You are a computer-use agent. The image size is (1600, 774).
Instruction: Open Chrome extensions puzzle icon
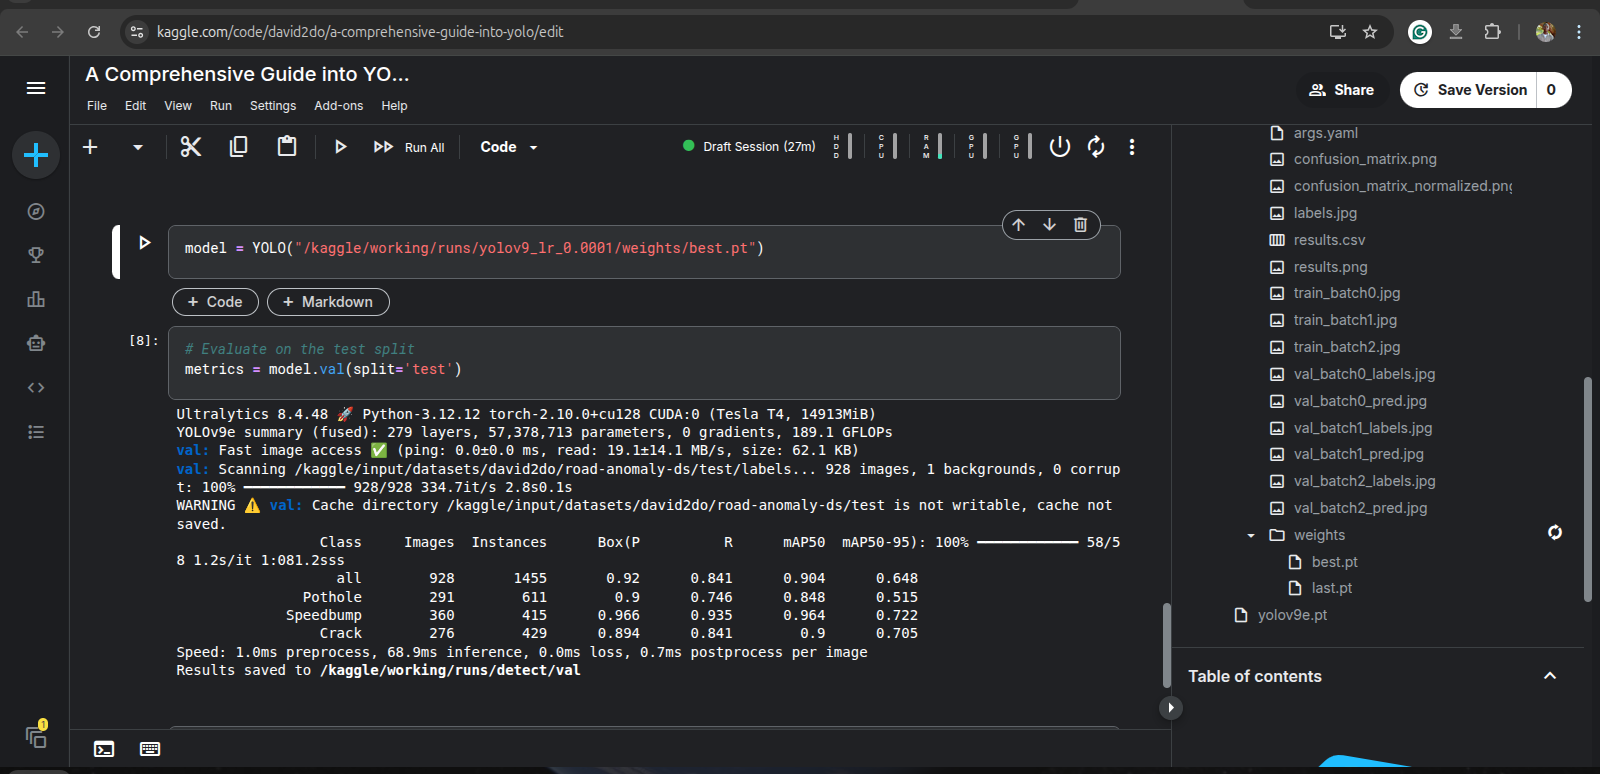pyautogui.click(x=1492, y=32)
